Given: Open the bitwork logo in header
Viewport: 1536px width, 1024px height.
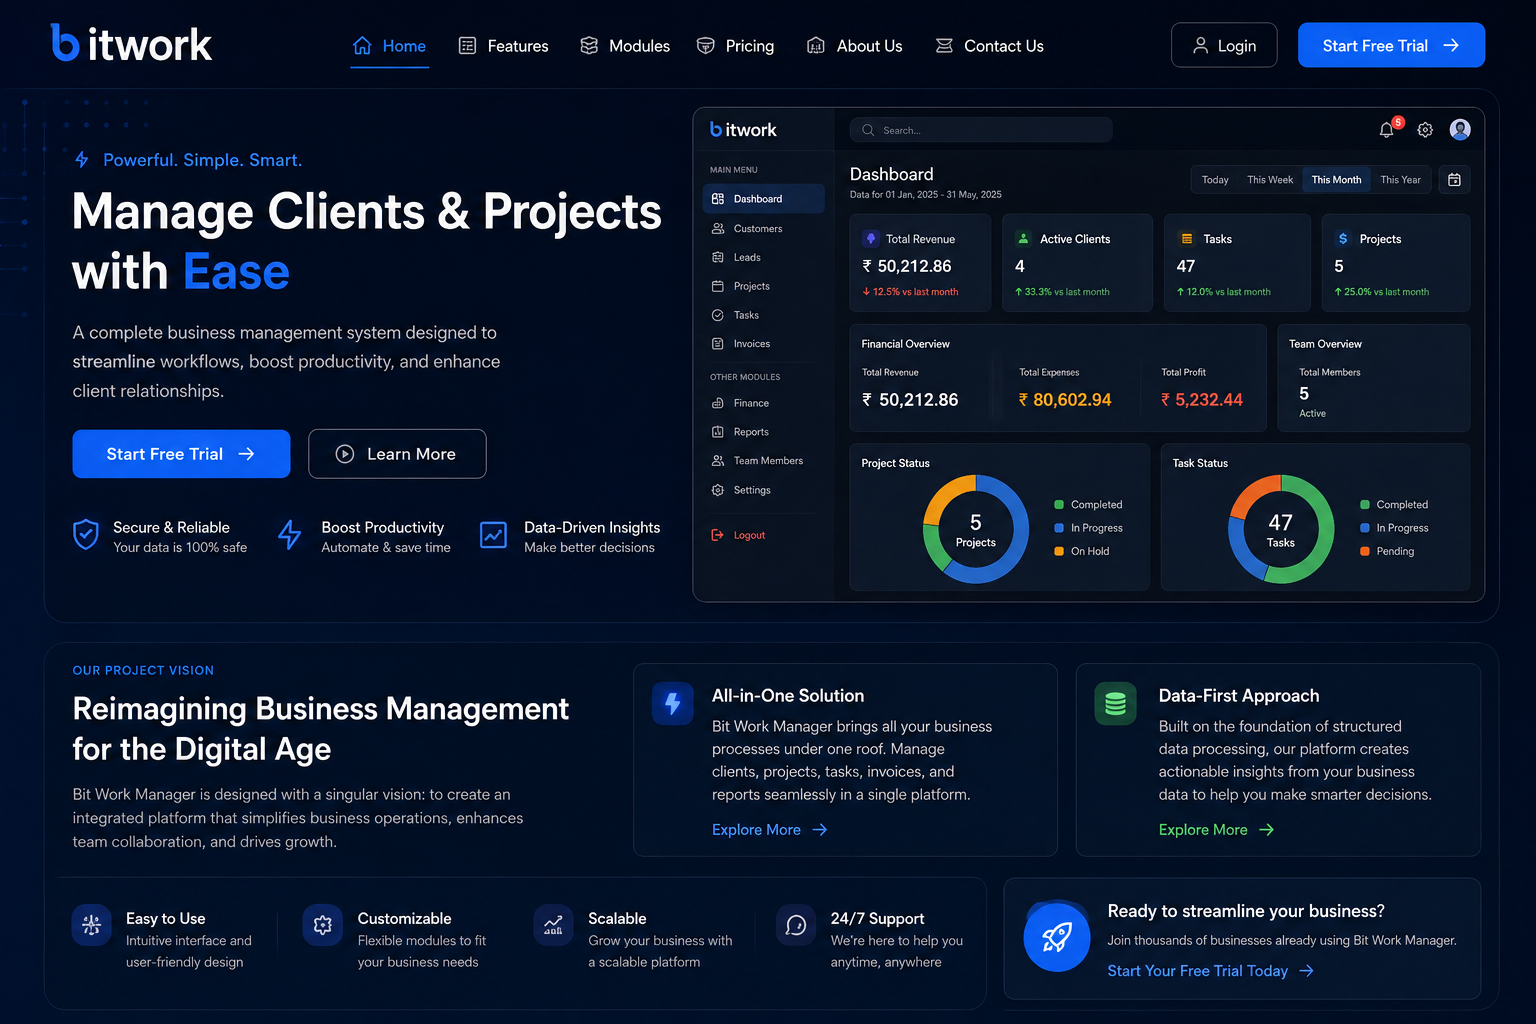Looking at the screenshot, I should coord(131,44).
